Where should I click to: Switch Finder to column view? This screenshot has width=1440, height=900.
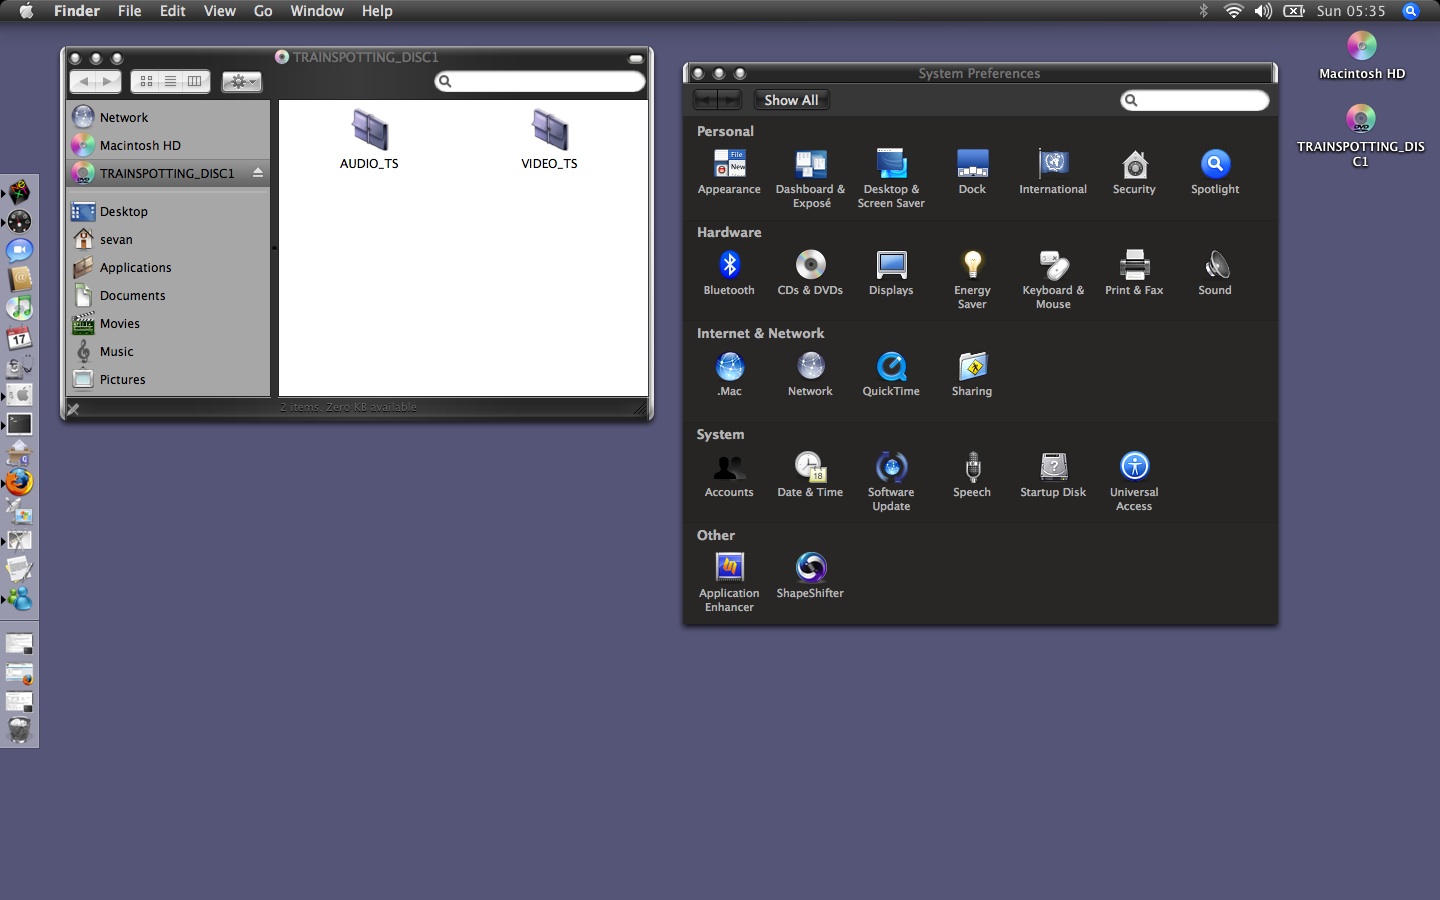[195, 82]
